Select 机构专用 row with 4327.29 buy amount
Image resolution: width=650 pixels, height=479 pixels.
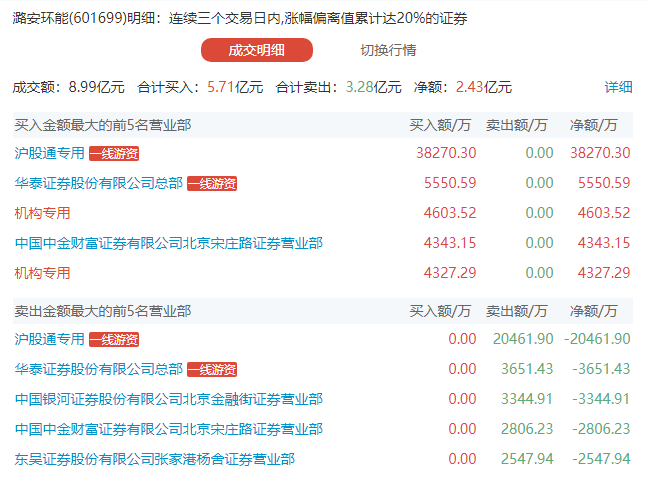click(43, 273)
